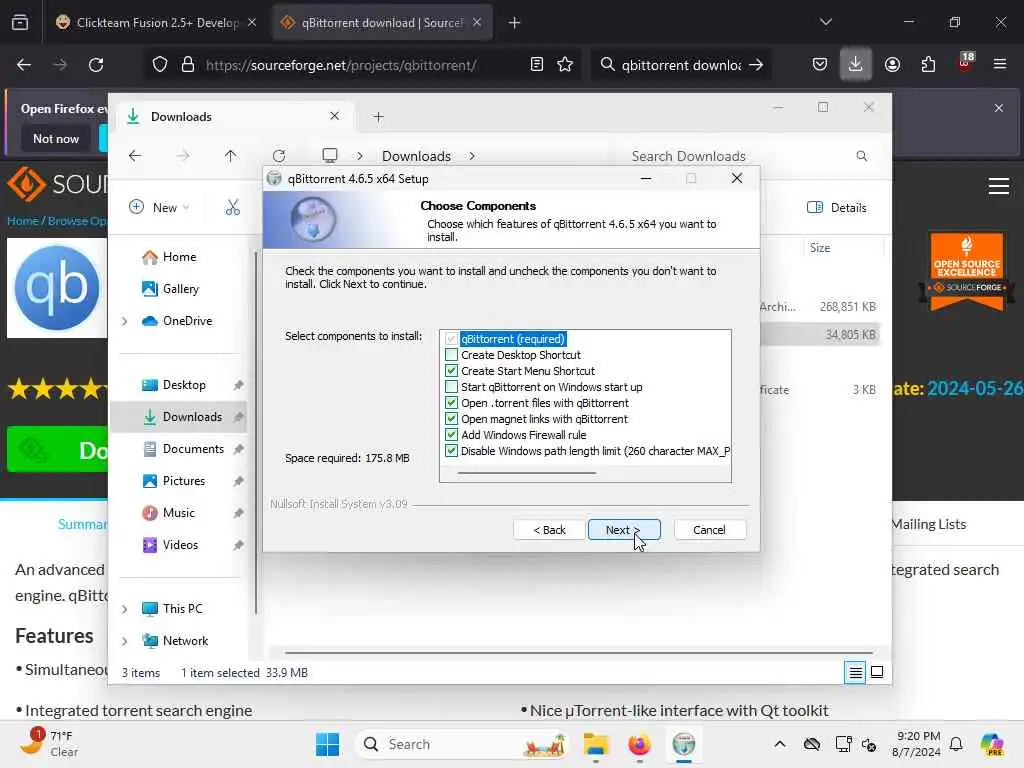Click Firefox back navigation arrow
The image size is (1024, 768).
(x=24, y=65)
